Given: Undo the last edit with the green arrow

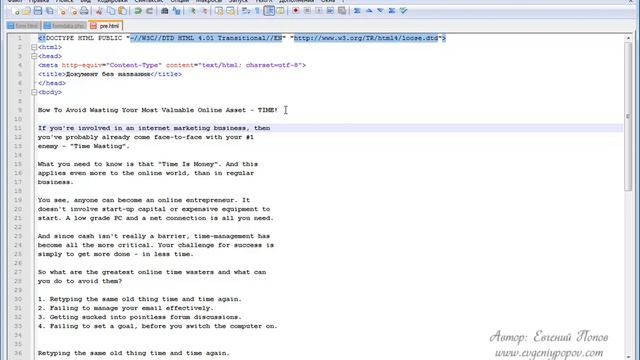Looking at the screenshot, I should (x=138, y=11).
